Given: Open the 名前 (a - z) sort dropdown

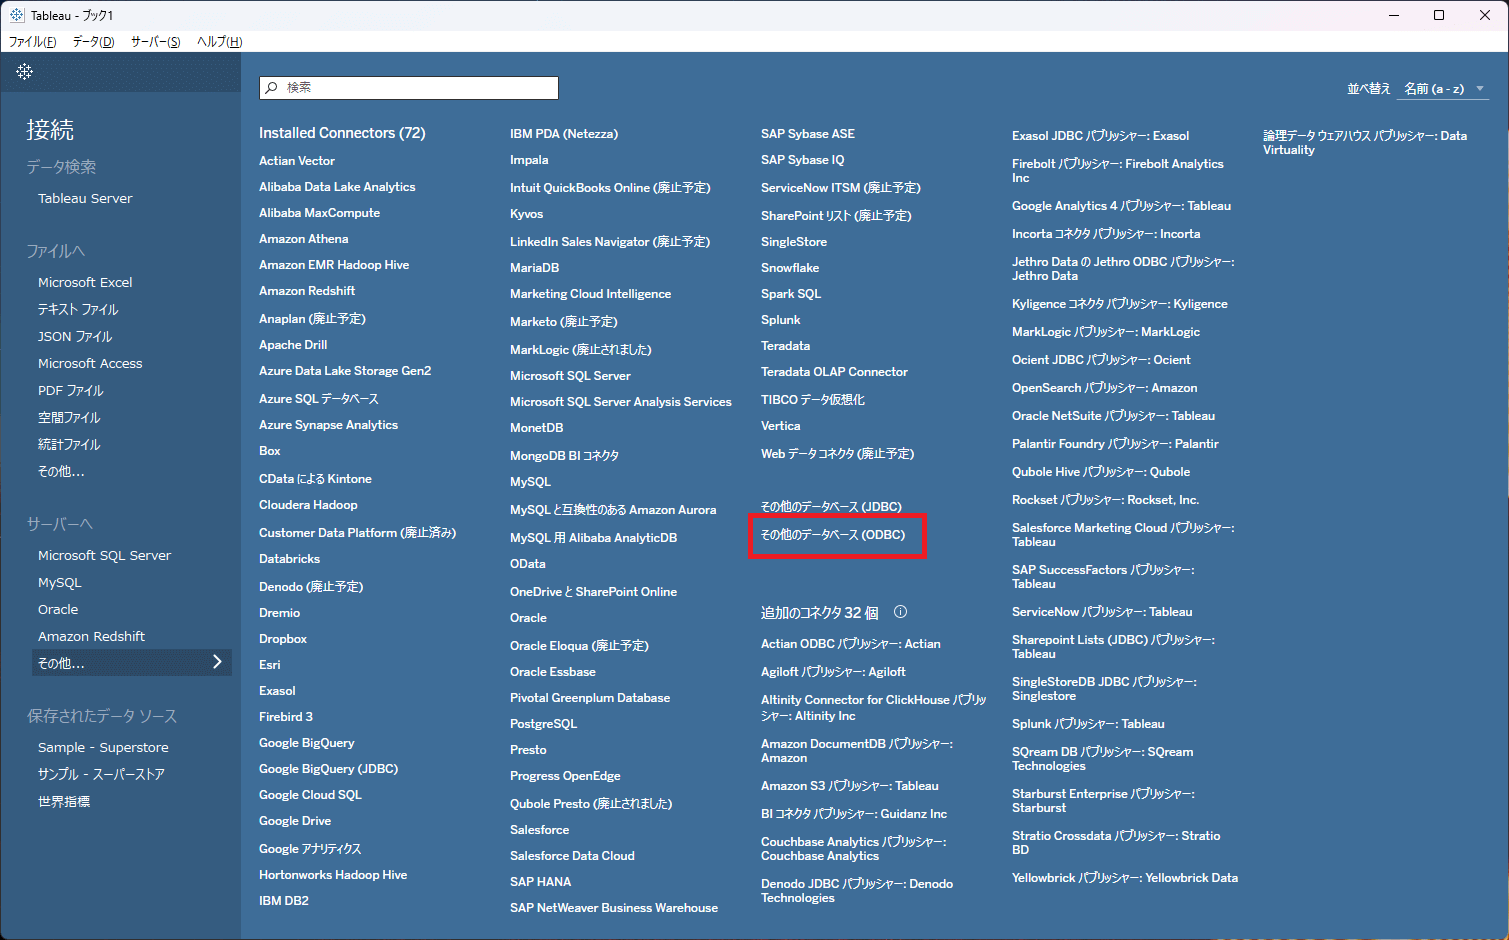Looking at the screenshot, I should pyautogui.click(x=1444, y=89).
